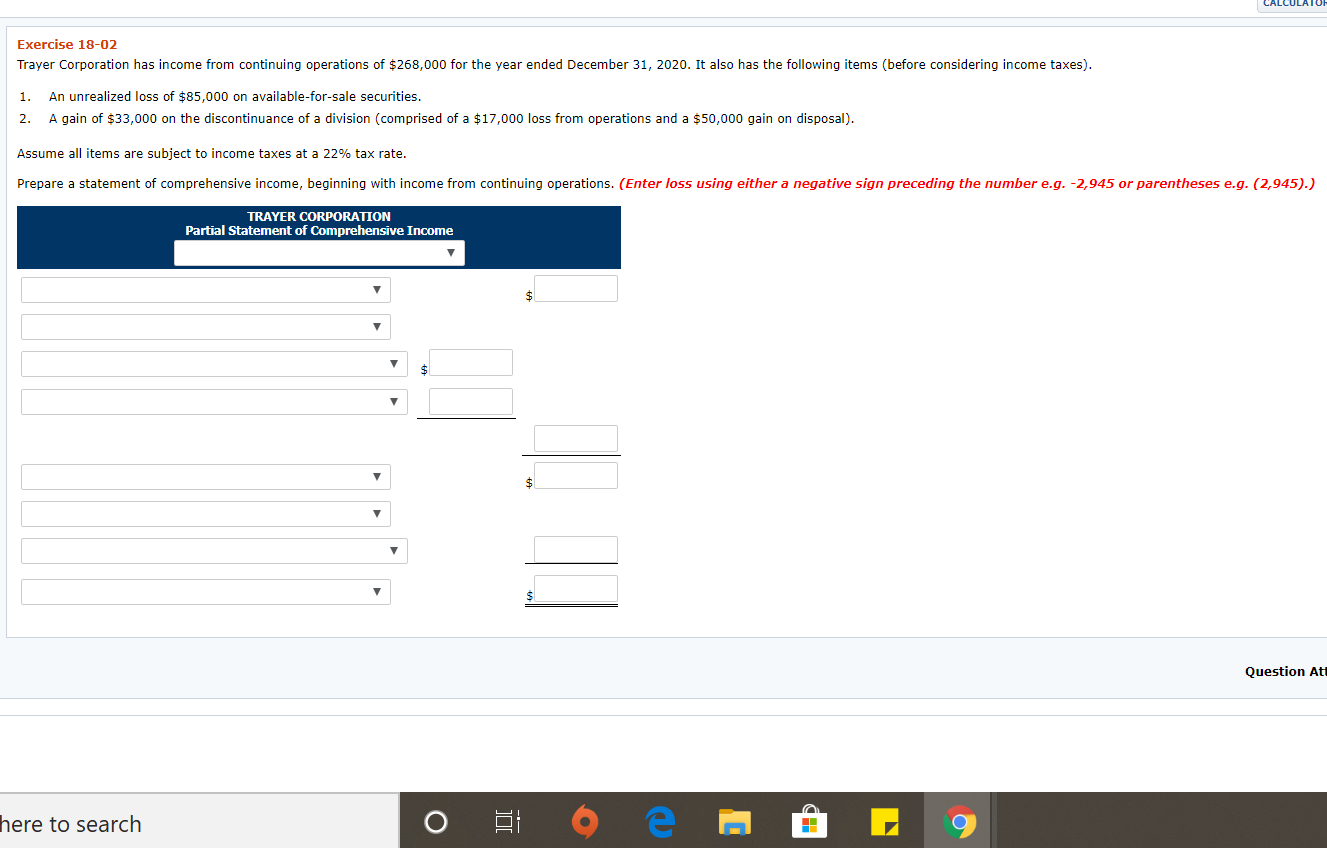Click the Question Attempts text
The image size is (1327, 848).
point(1284,671)
